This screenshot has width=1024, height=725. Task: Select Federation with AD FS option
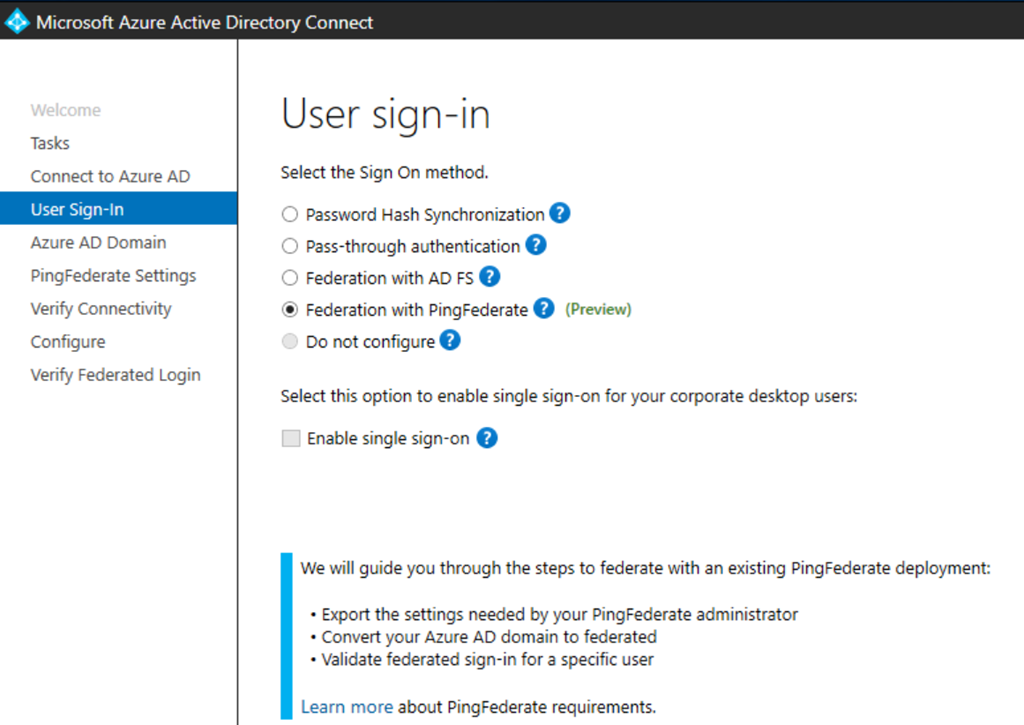point(290,278)
